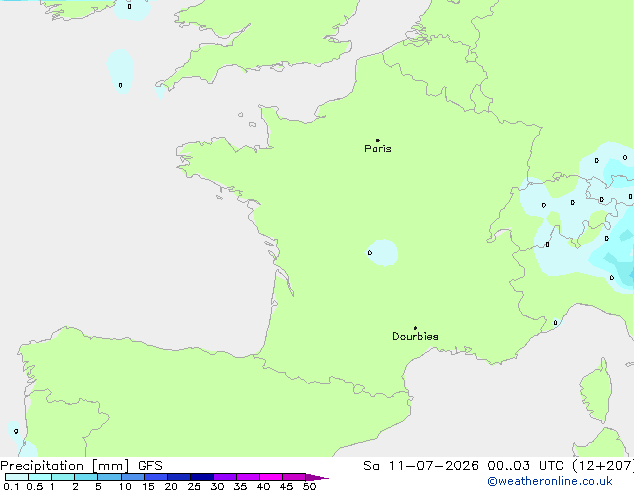Click the legend value 10 label
Viewport: 634px width, 490px height.
tap(125, 486)
